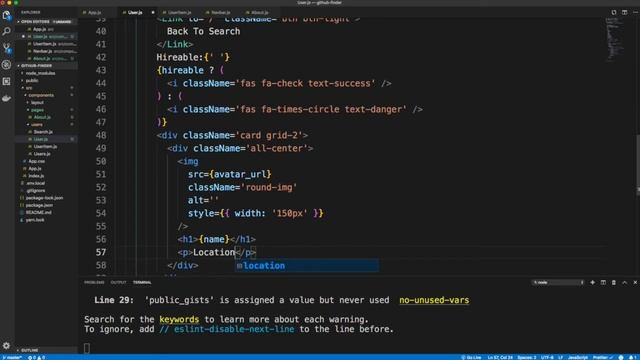
Task: Switch to the About.js editor tab
Action: click(260, 13)
